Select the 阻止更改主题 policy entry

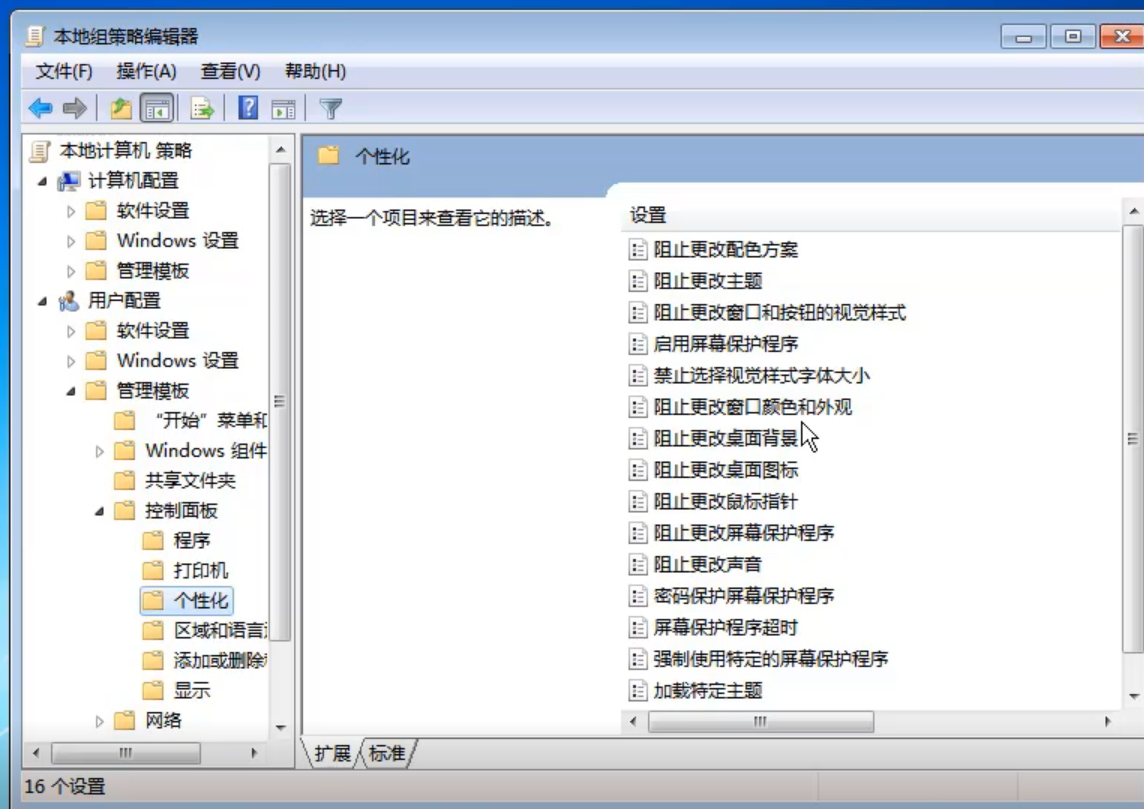(708, 281)
